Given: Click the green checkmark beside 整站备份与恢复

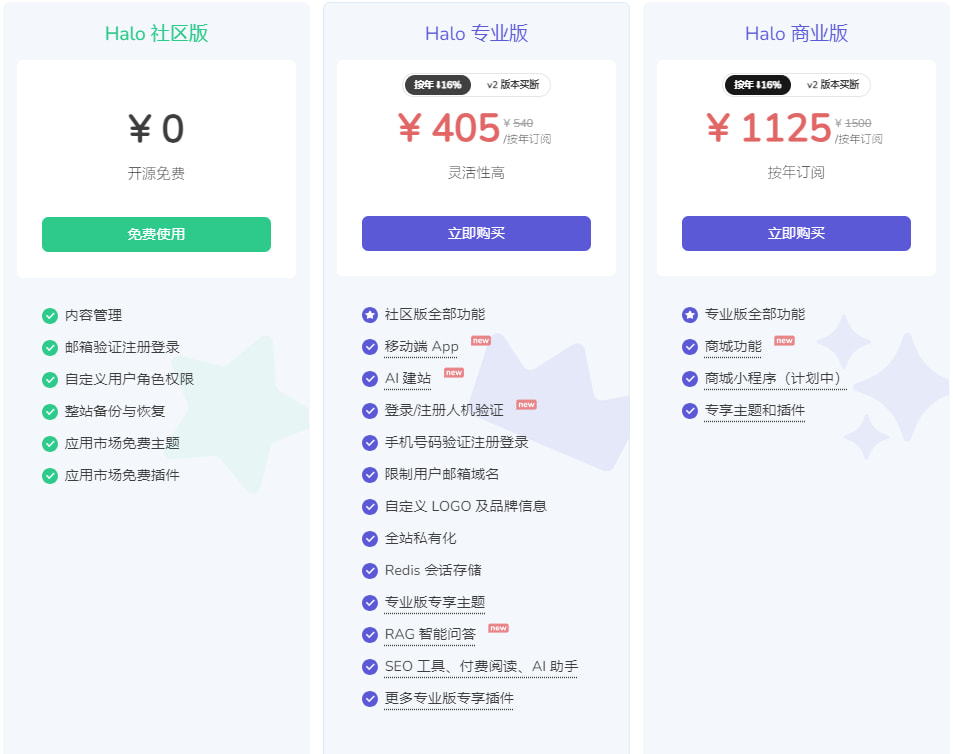Looking at the screenshot, I should coord(49,411).
